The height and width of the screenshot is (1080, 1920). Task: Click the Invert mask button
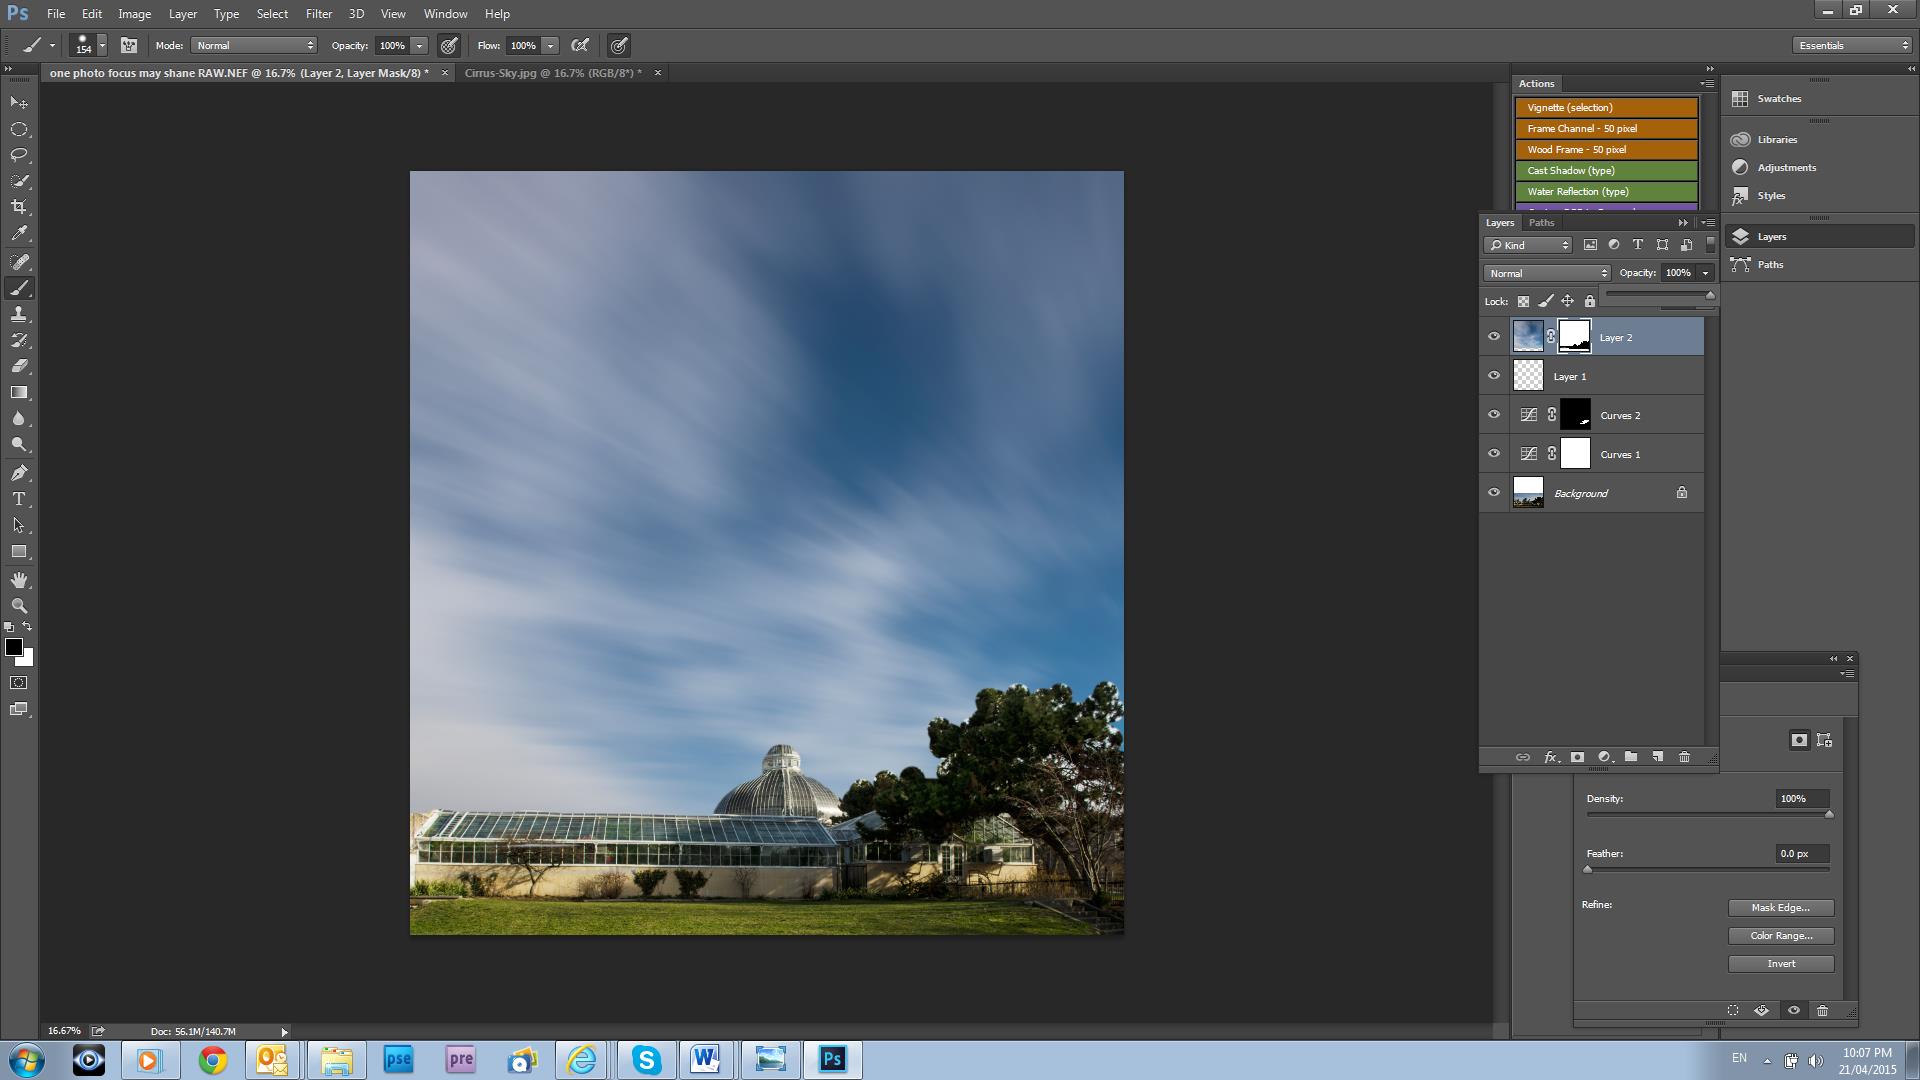(1780, 964)
